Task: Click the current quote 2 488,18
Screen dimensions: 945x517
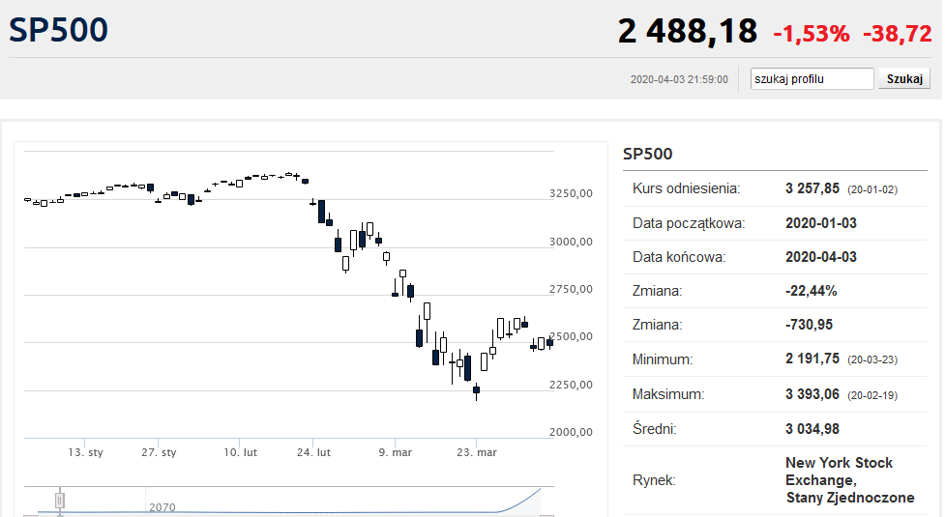Action: click(687, 31)
